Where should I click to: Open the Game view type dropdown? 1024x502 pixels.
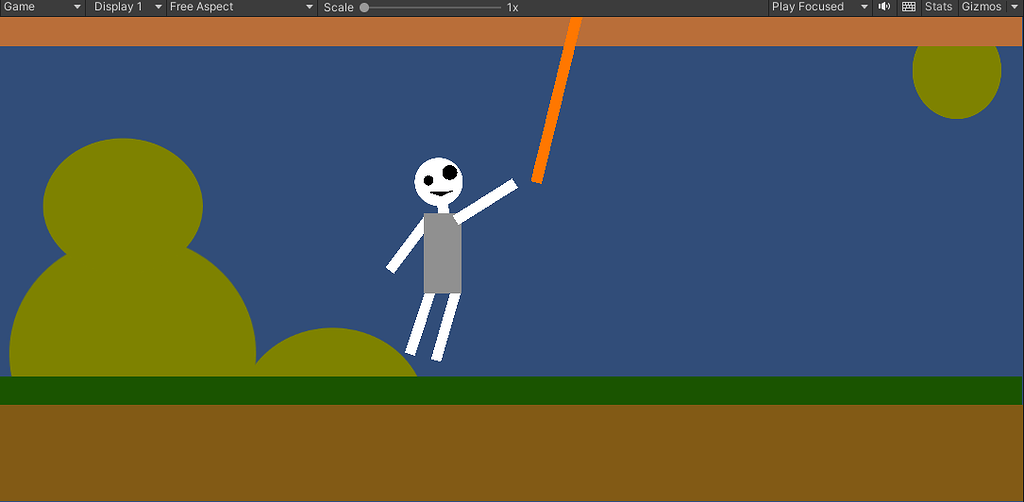(x=42, y=7)
